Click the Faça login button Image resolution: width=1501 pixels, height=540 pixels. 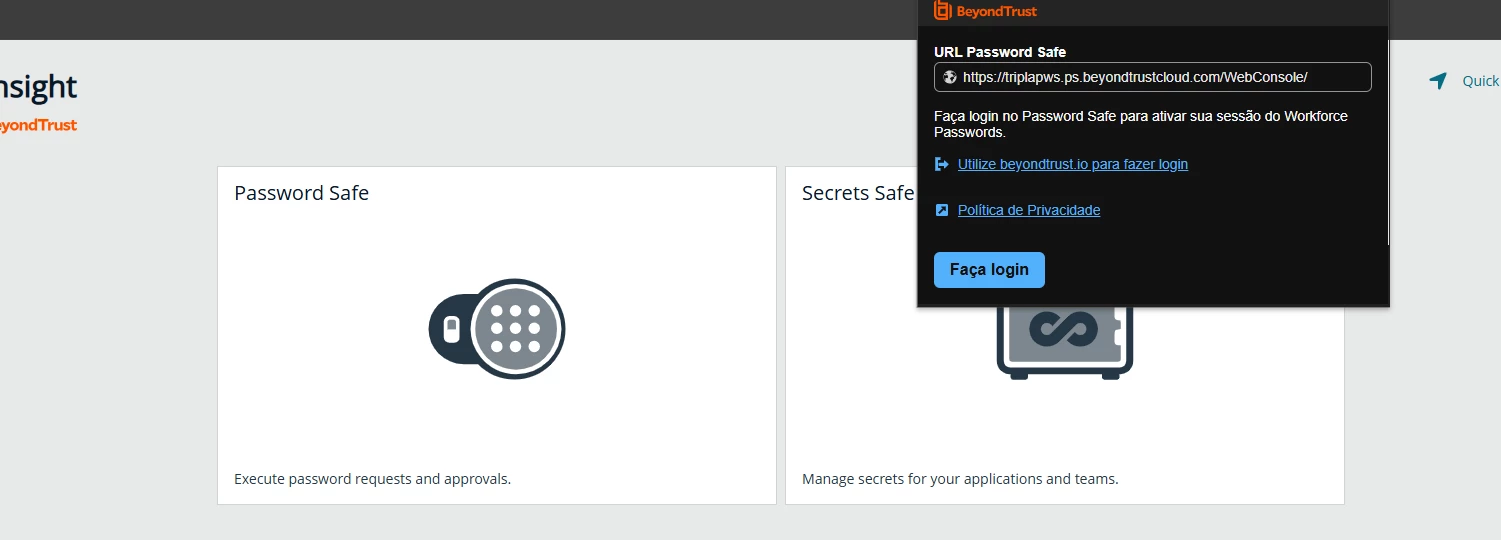[x=989, y=270]
